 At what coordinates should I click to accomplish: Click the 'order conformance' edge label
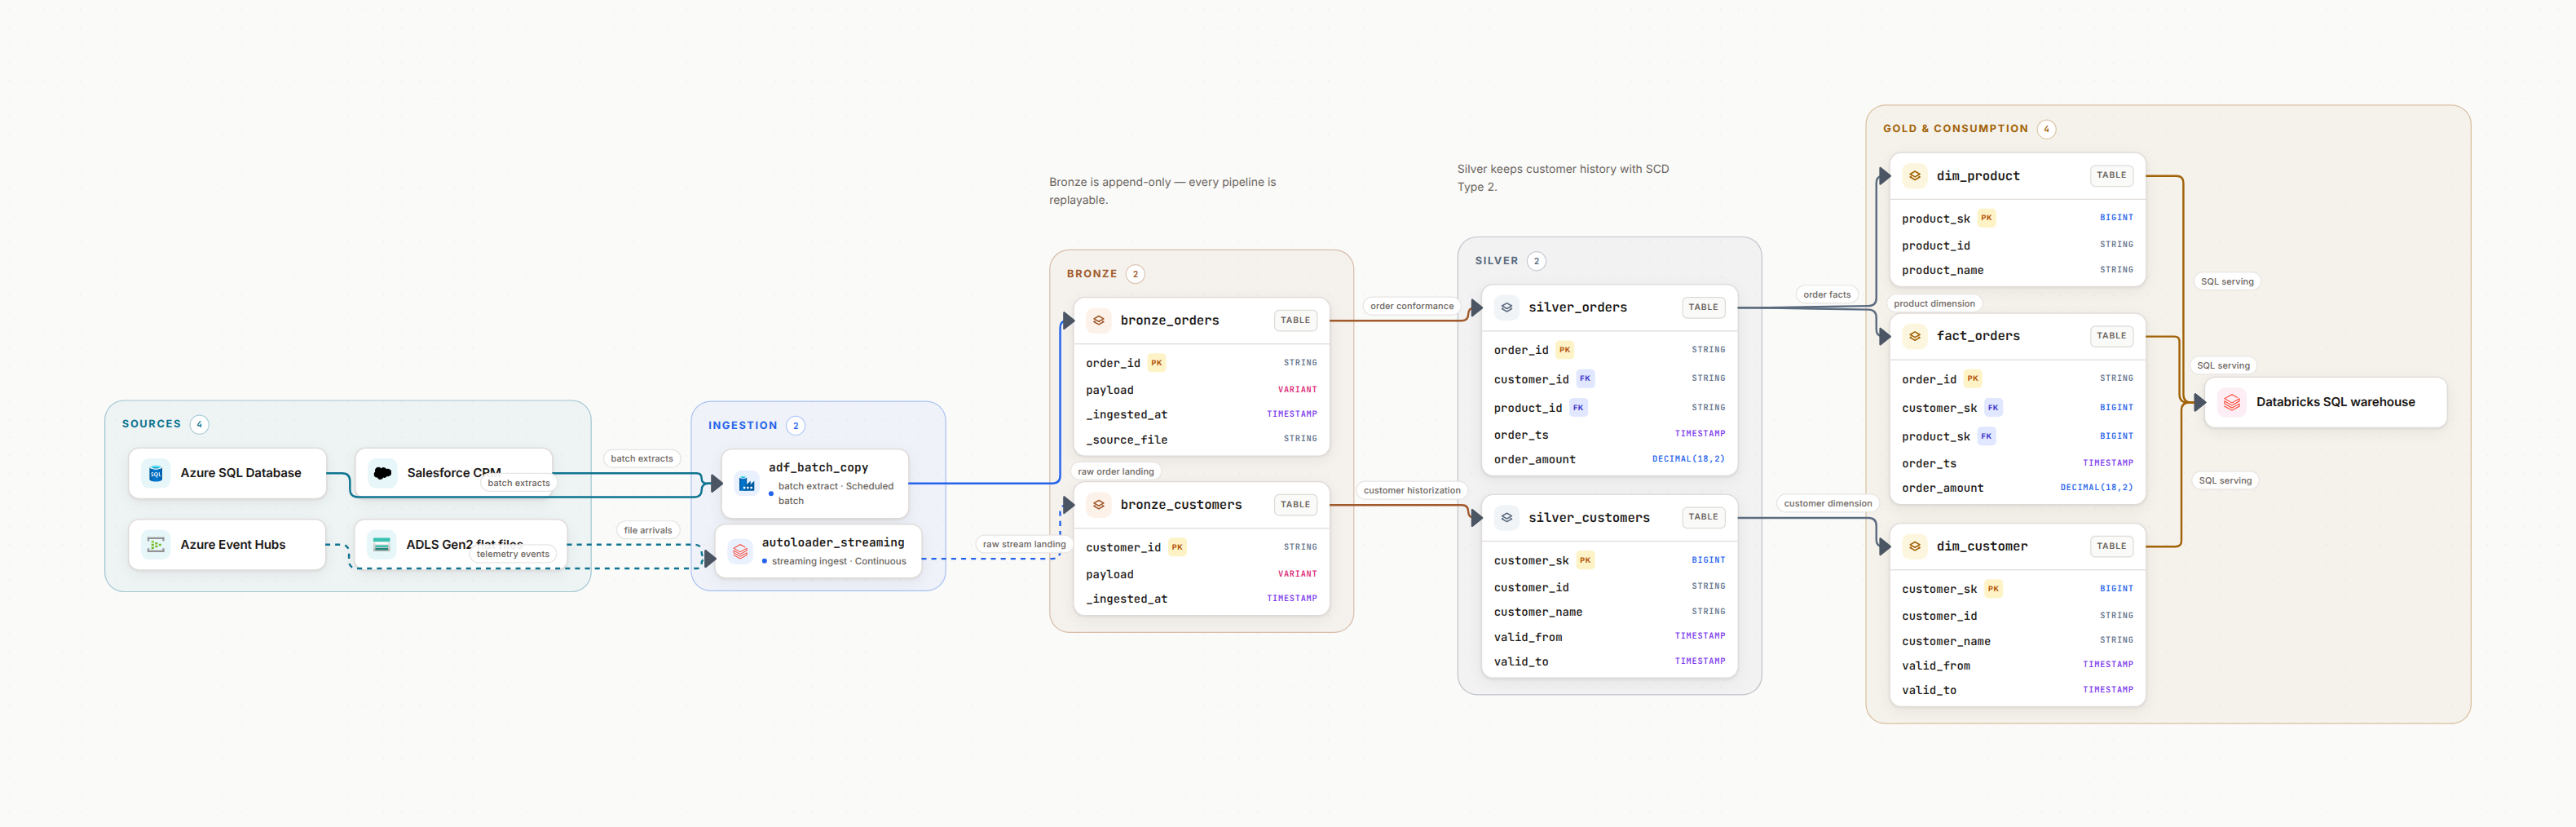pyautogui.click(x=1412, y=307)
